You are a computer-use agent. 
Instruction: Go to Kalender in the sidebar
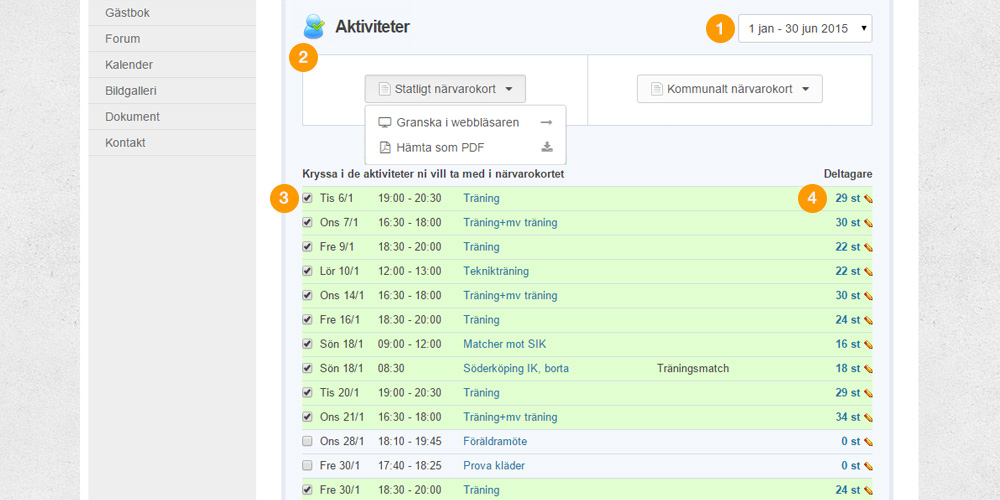tap(129, 65)
